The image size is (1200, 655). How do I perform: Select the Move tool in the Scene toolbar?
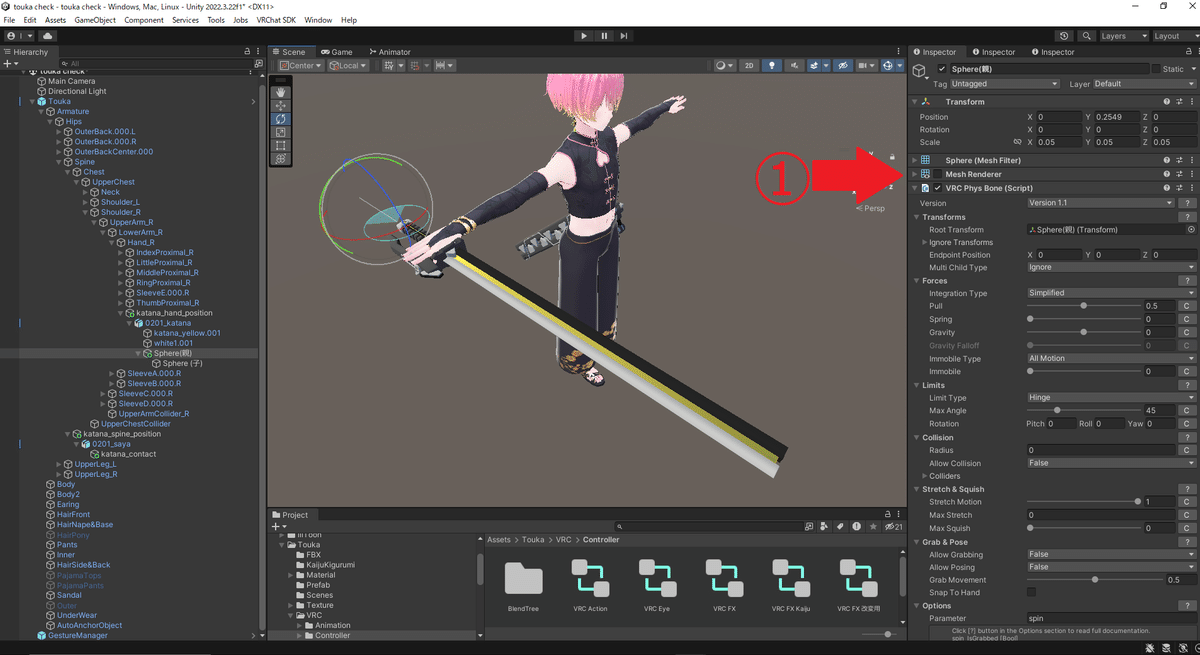281,105
